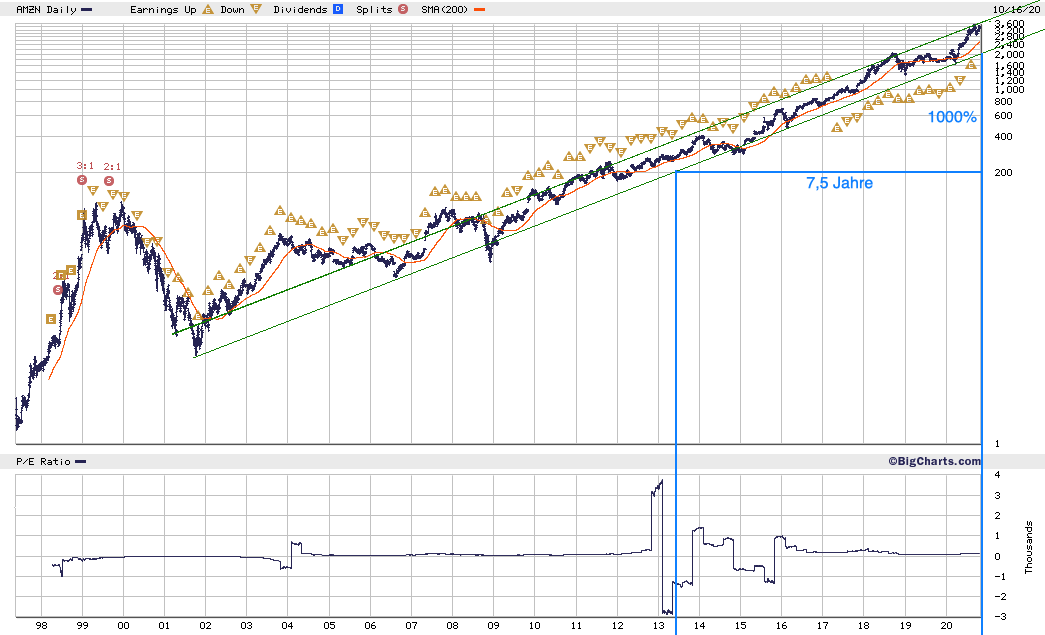Click the 2:1 split ratio text near 2000
Screen dimensions: 1045x635
coord(113,167)
